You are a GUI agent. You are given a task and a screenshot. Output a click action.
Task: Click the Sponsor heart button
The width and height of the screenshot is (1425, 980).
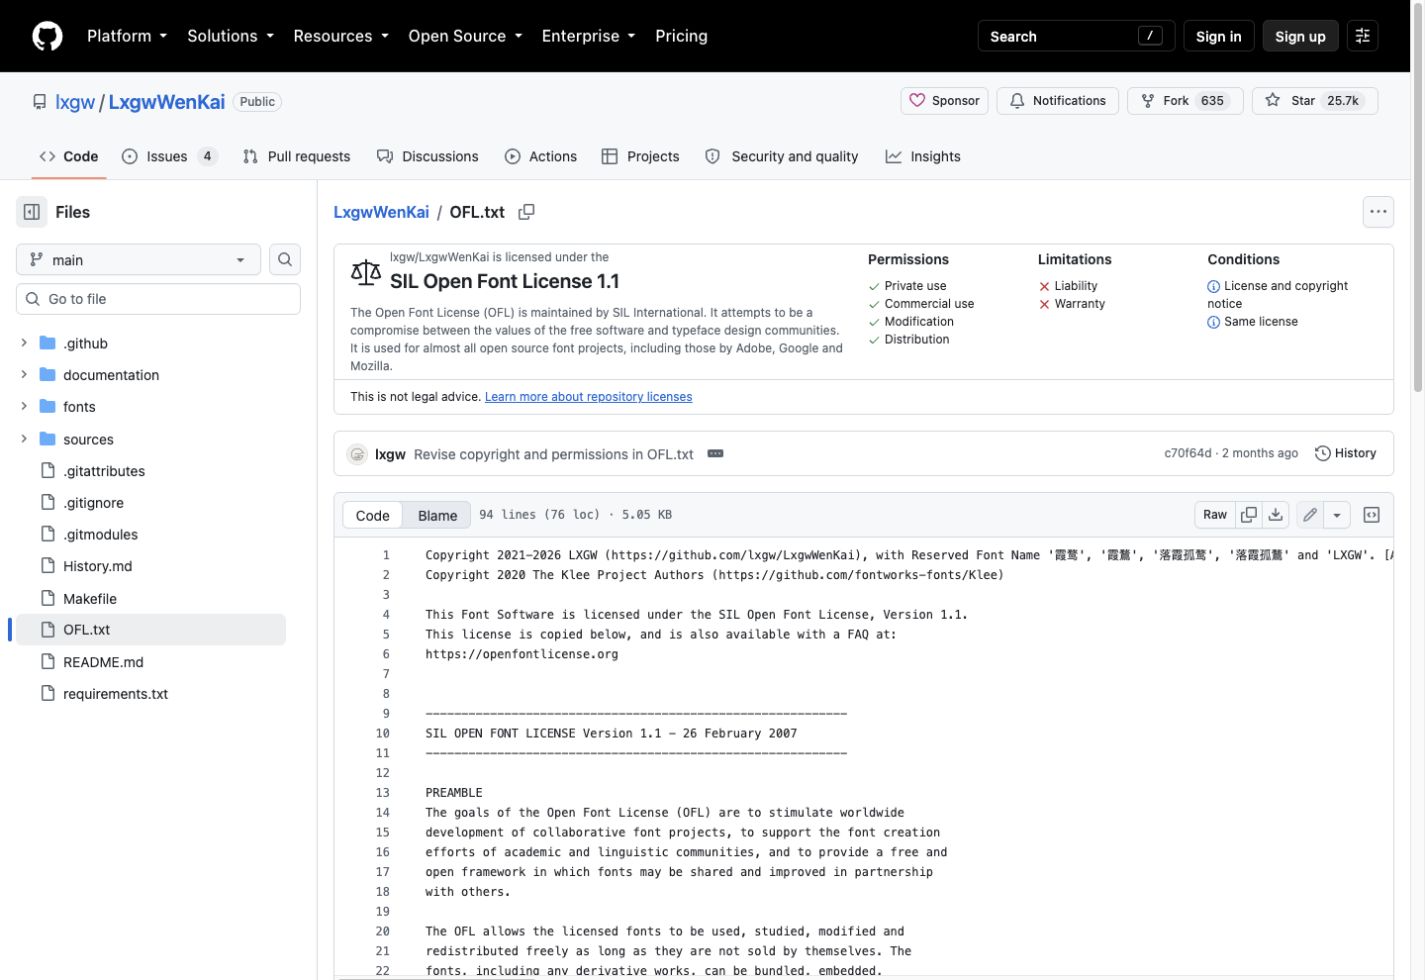945,101
